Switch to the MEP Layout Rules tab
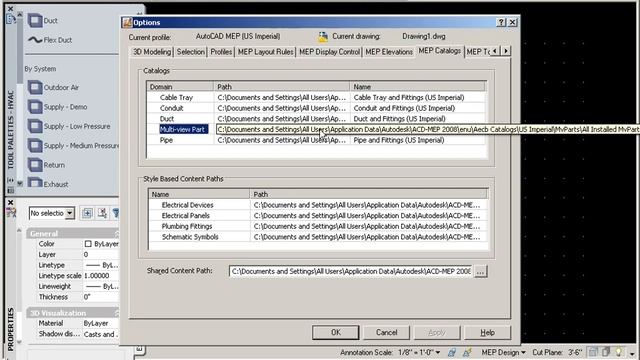Screen dimensions: 640x360 tap(265, 52)
